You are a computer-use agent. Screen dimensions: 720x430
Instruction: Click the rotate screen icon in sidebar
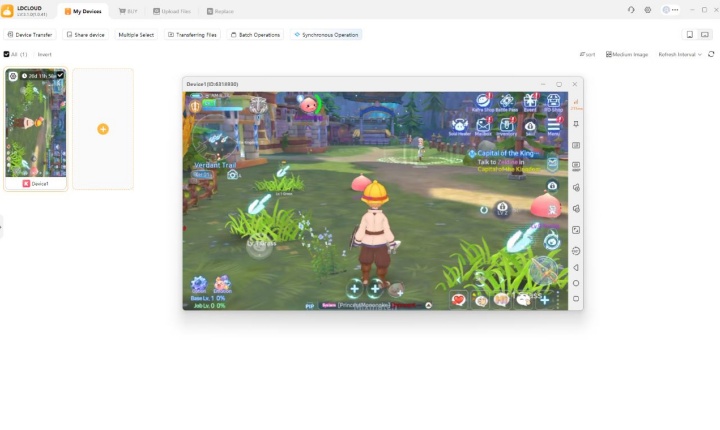[x=576, y=251]
